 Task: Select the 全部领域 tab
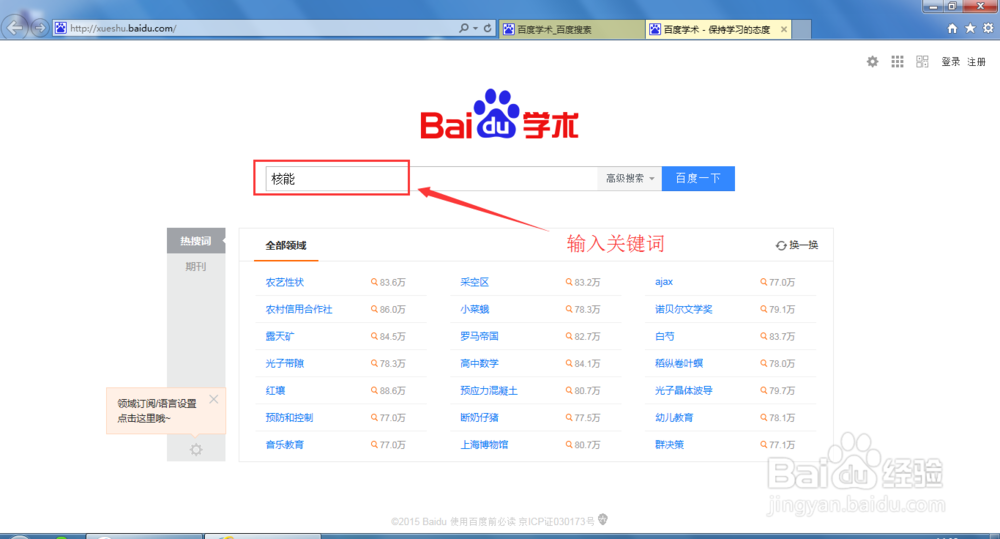[x=286, y=246]
